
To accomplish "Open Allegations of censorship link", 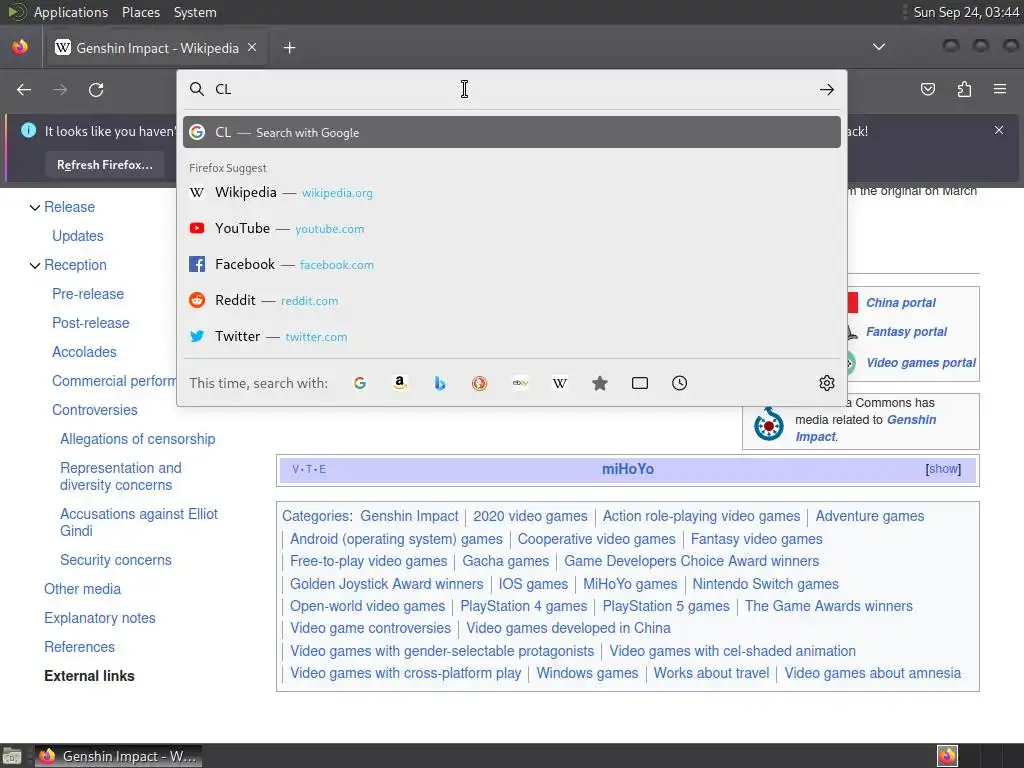I will click(x=137, y=439).
